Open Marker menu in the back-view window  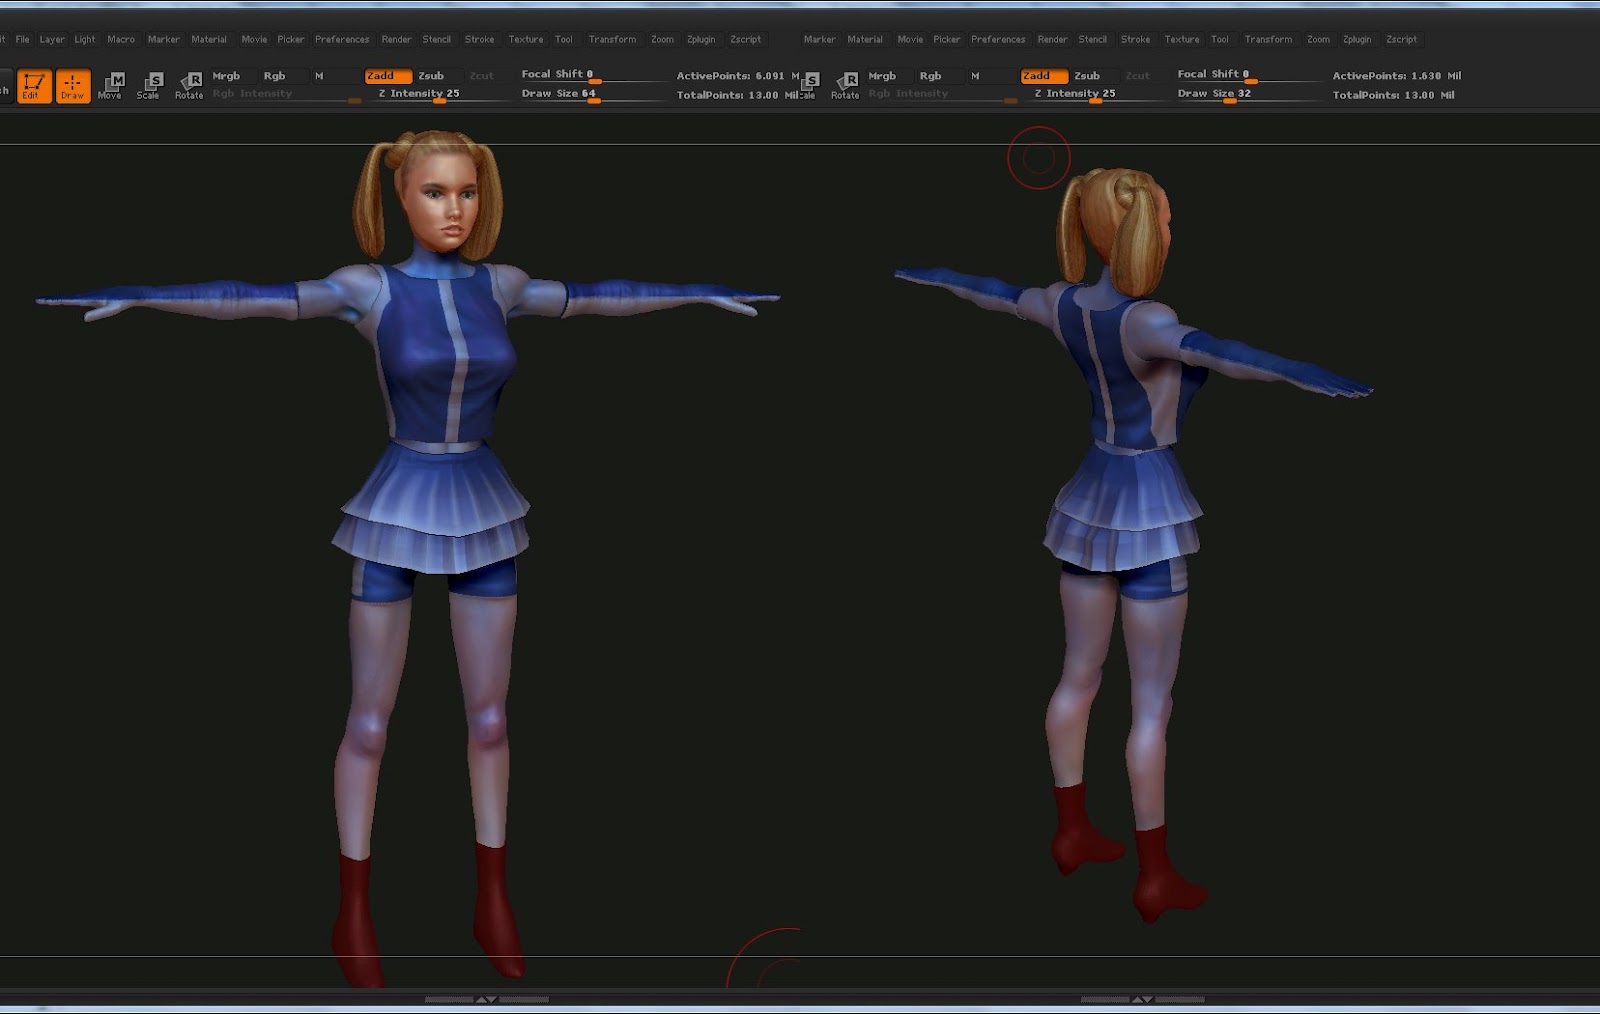820,40
